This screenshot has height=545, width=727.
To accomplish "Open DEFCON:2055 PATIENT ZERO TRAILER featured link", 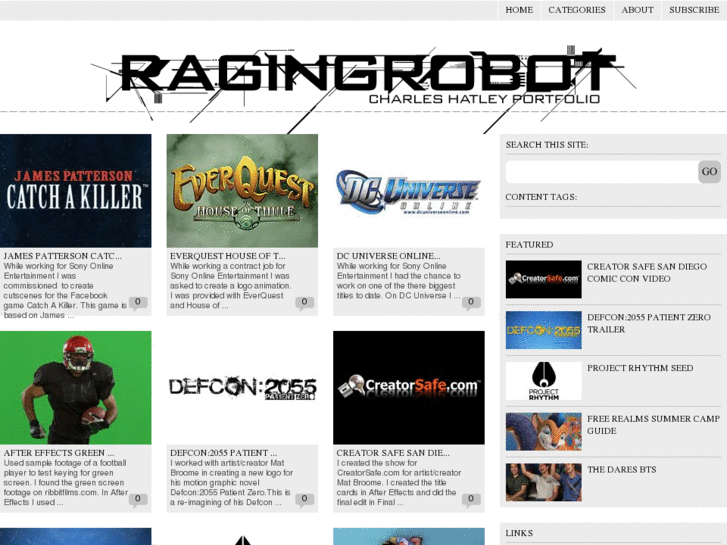I will tap(649, 323).
